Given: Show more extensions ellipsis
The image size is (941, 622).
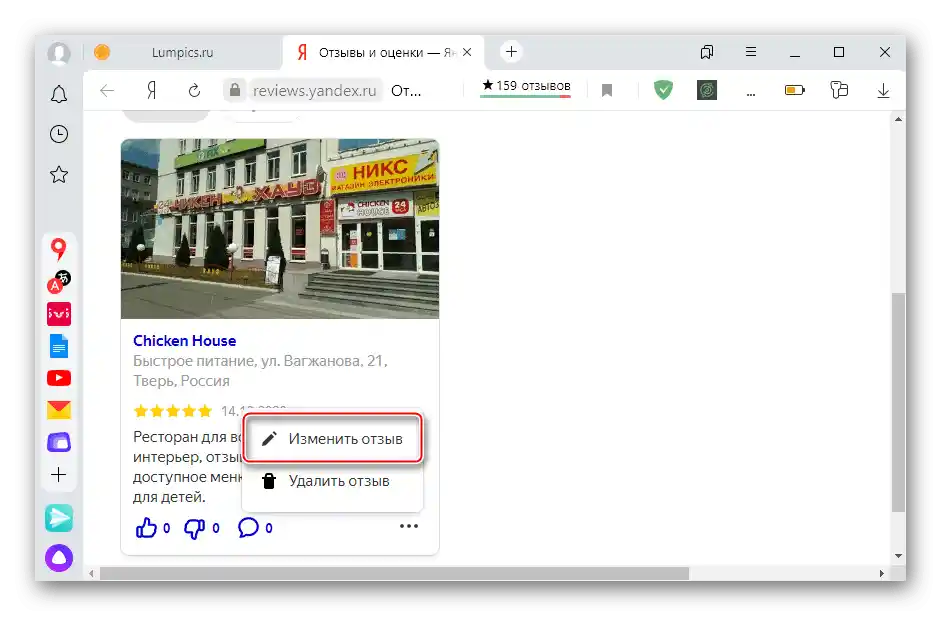Looking at the screenshot, I should [751, 94].
